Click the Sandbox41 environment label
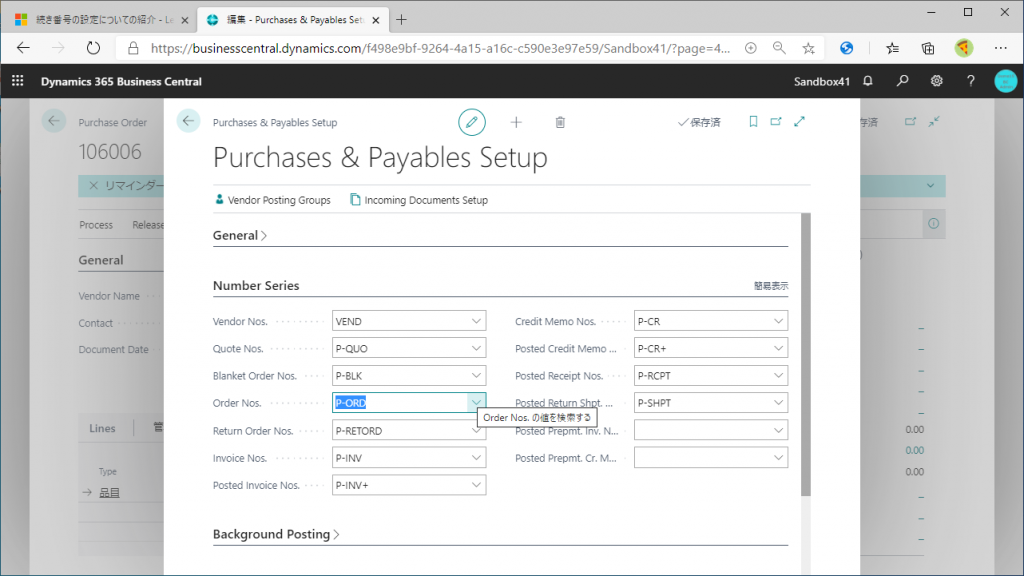Image resolution: width=1024 pixels, height=576 pixels. [822, 82]
